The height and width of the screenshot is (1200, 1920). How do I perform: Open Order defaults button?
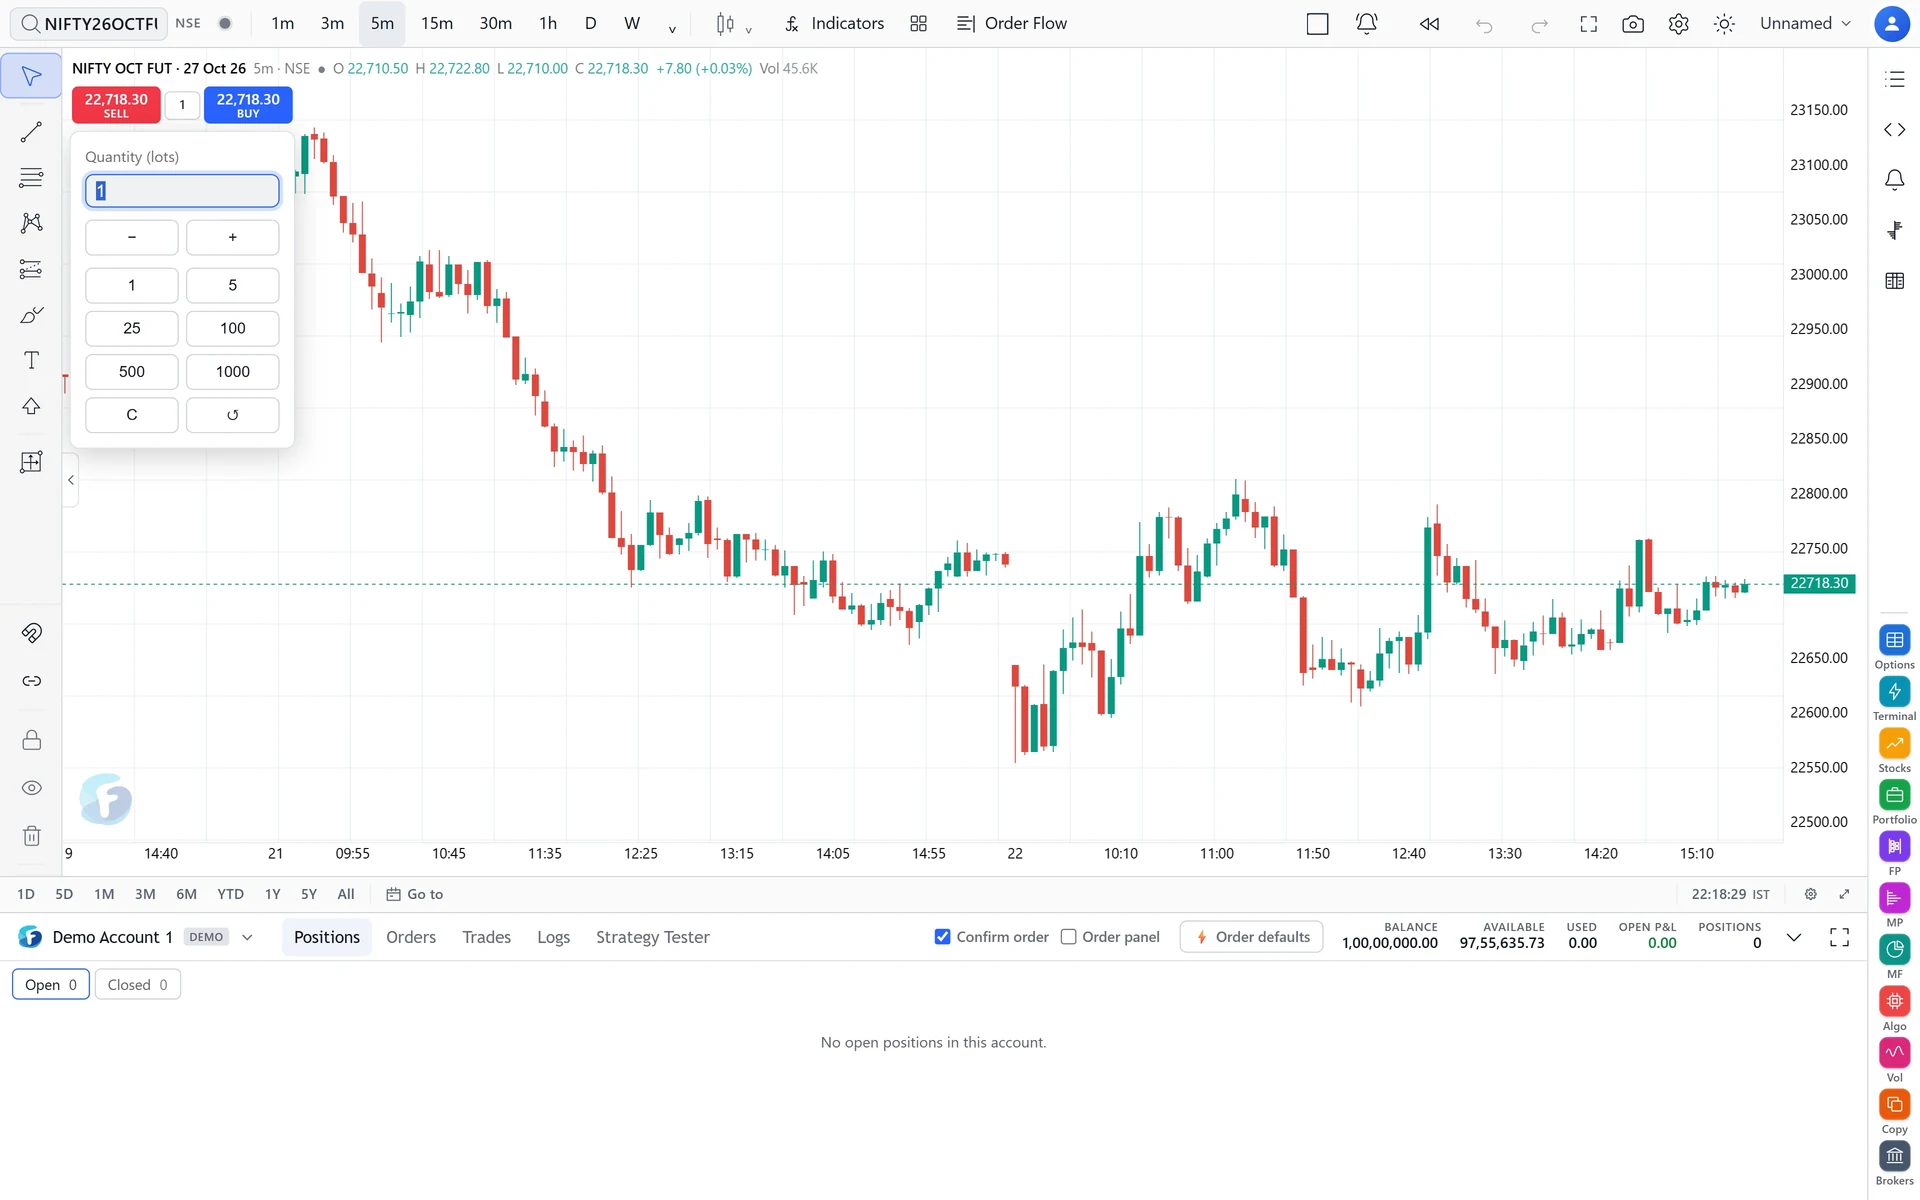[x=1252, y=937]
